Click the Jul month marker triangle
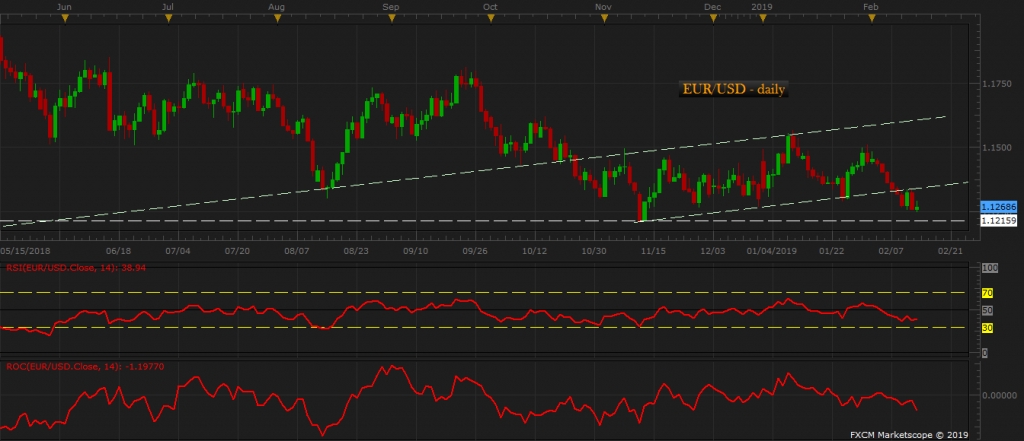Screen dimensions: 1024x441 coord(168,18)
